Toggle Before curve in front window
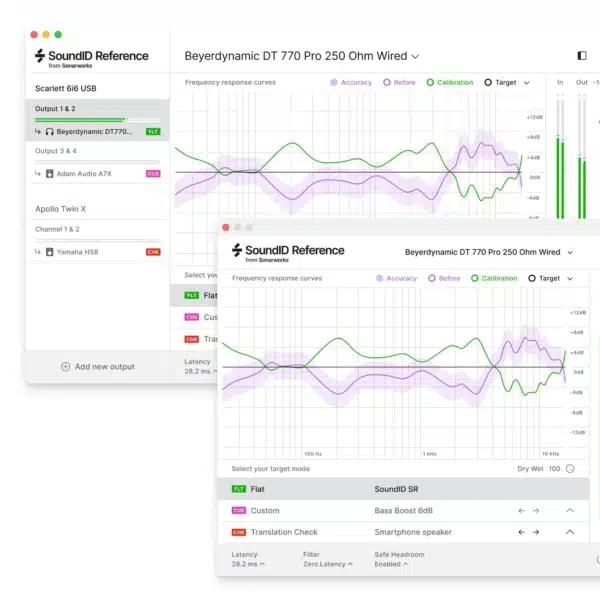 pyautogui.click(x=444, y=278)
